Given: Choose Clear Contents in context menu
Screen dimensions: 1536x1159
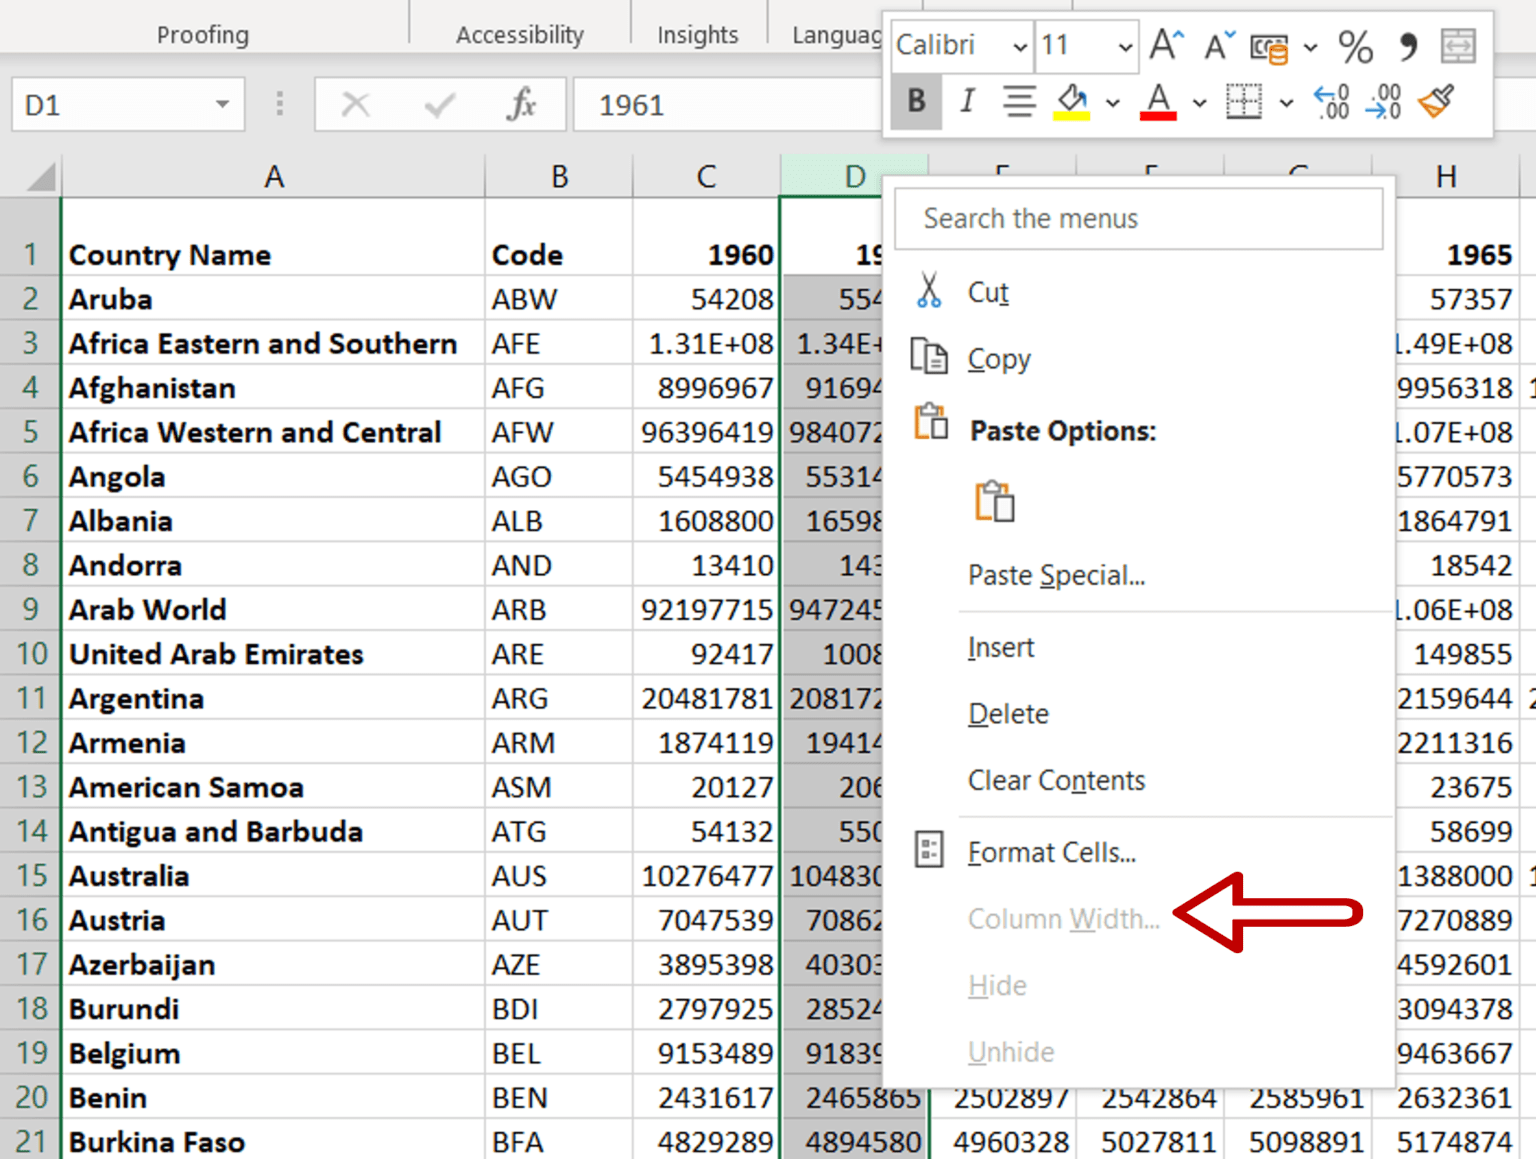Looking at the screenshot, I should (1055, 781).
